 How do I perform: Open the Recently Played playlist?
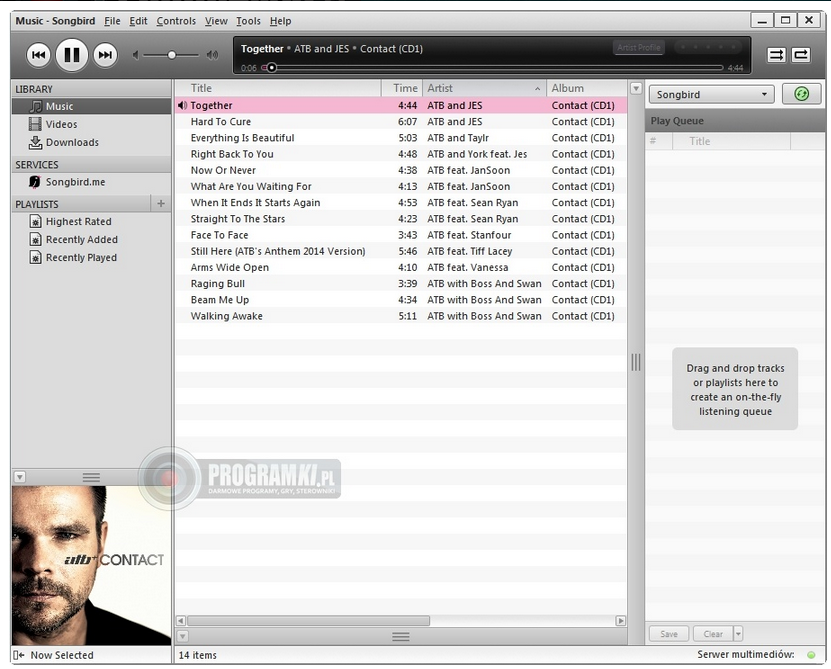91,257
